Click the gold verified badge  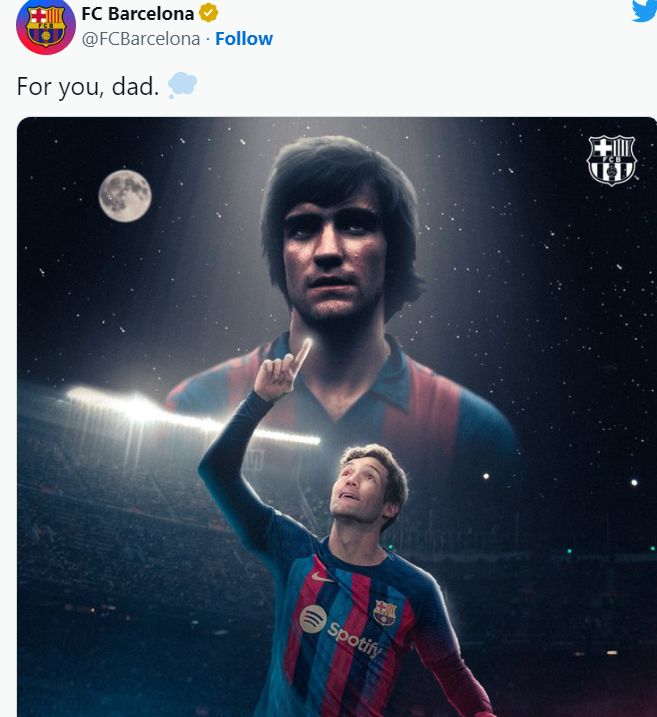(x=208, y=13)
